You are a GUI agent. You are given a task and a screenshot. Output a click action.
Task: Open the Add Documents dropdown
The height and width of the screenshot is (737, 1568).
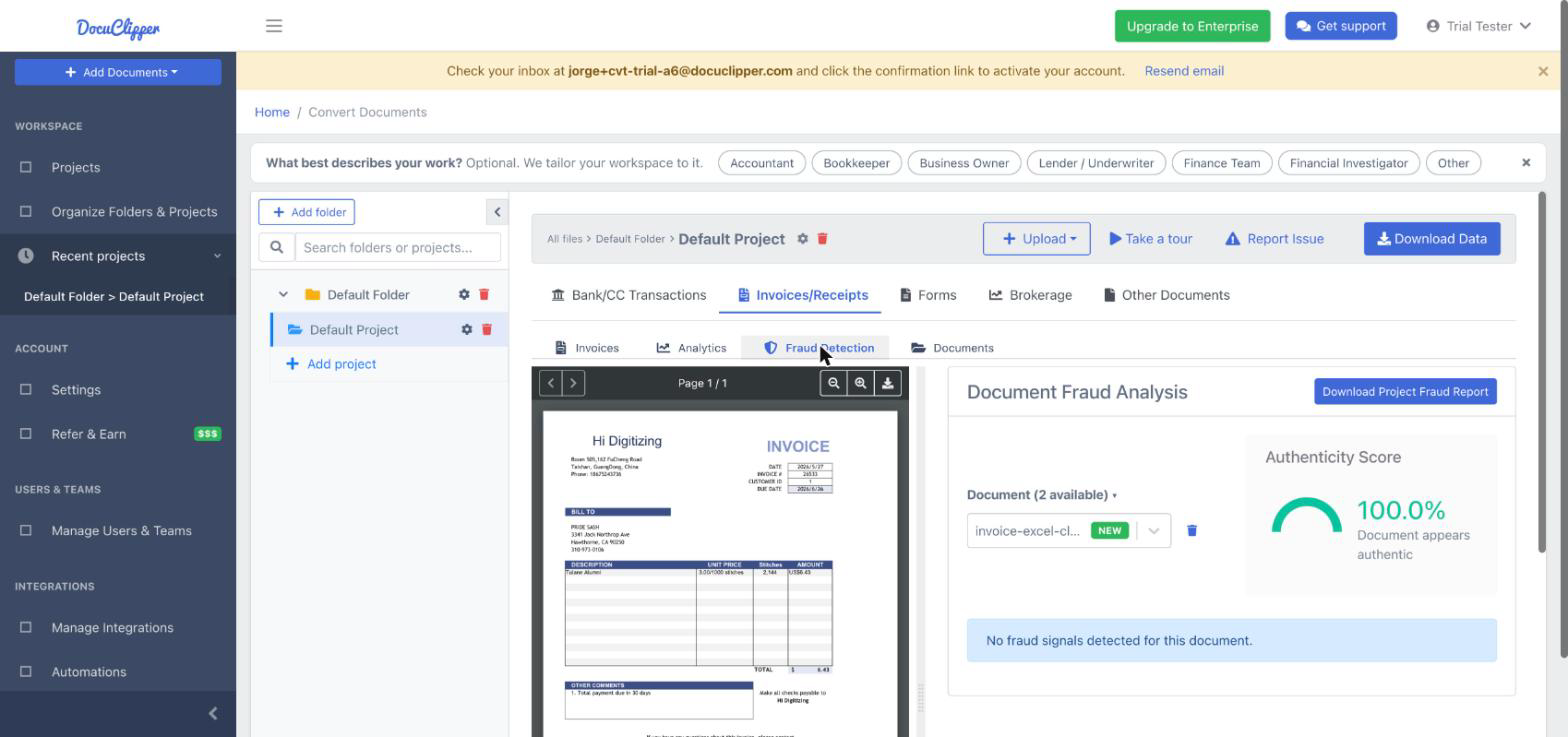tap(118, 72)
